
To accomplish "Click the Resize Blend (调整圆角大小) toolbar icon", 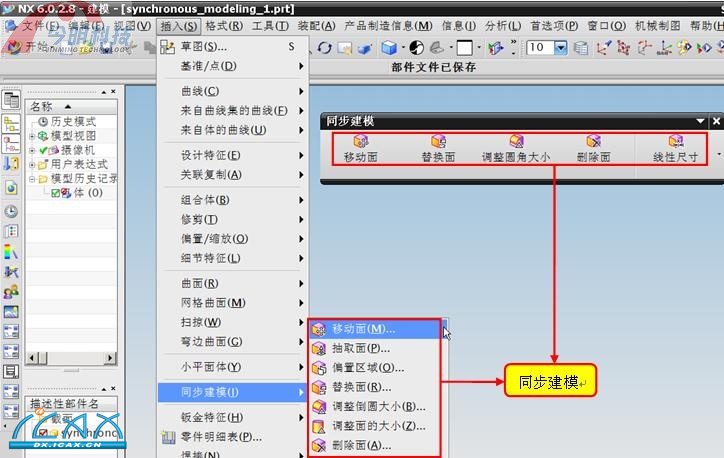I will (516, 141).
